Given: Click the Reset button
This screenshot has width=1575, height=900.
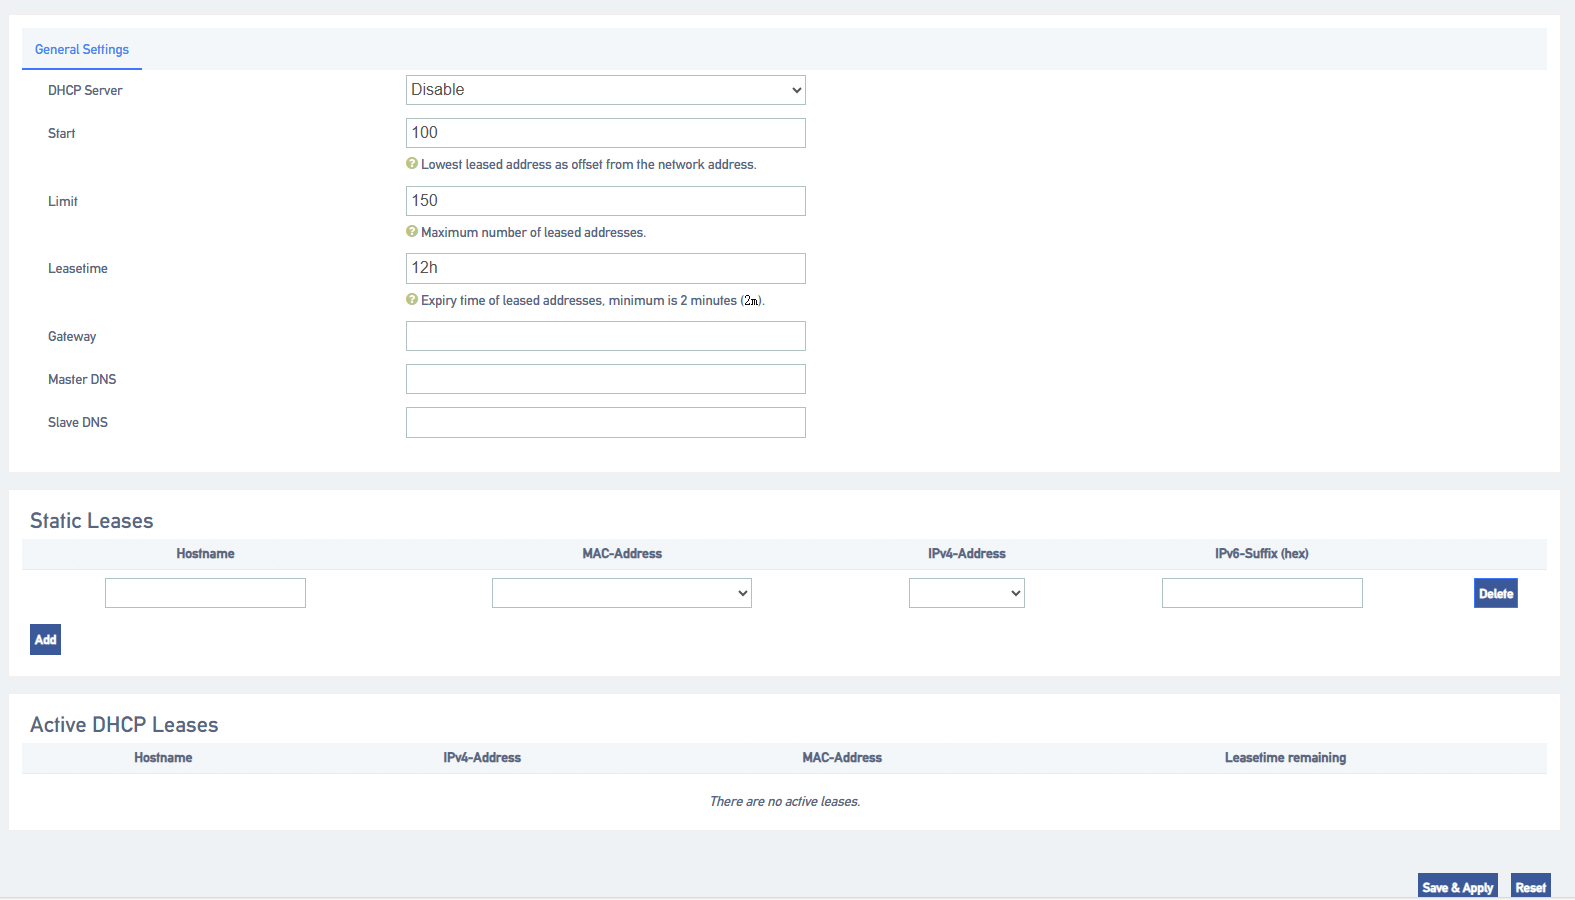Looking at the screenshot, I should click(1531, 887).
